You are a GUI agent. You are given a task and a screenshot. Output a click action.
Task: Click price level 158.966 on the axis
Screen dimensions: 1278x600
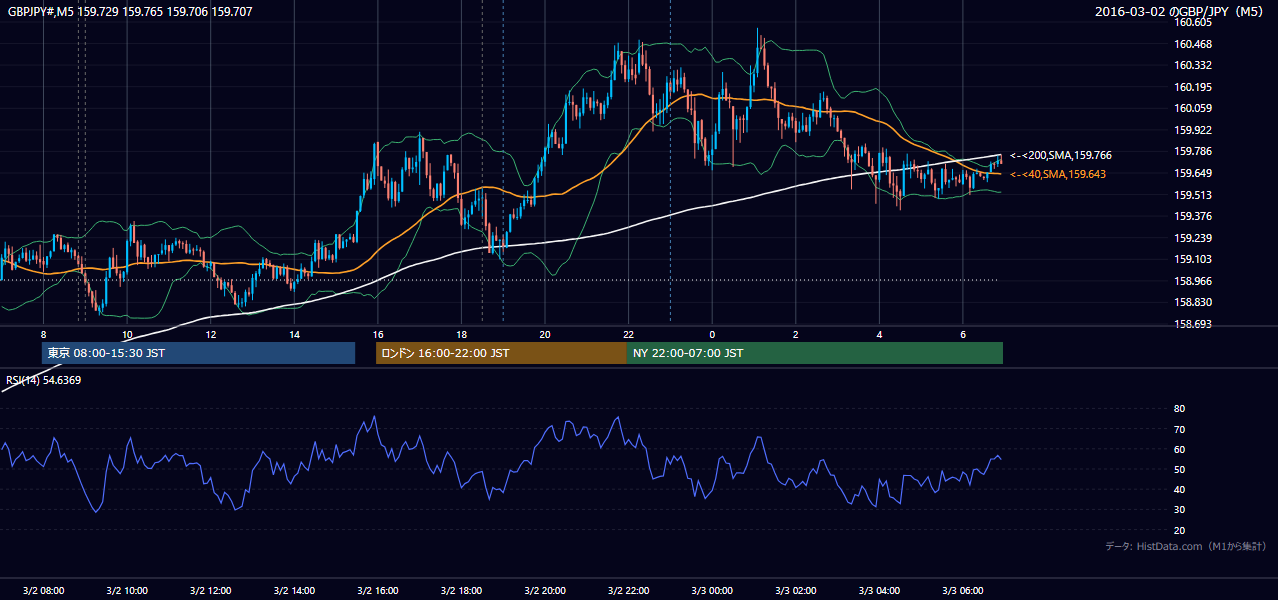click(x=1193, y=281)
